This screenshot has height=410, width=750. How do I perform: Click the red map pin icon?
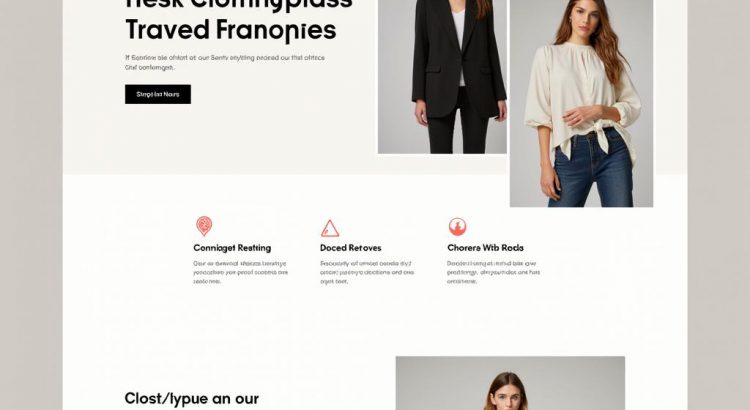(204, 226)
